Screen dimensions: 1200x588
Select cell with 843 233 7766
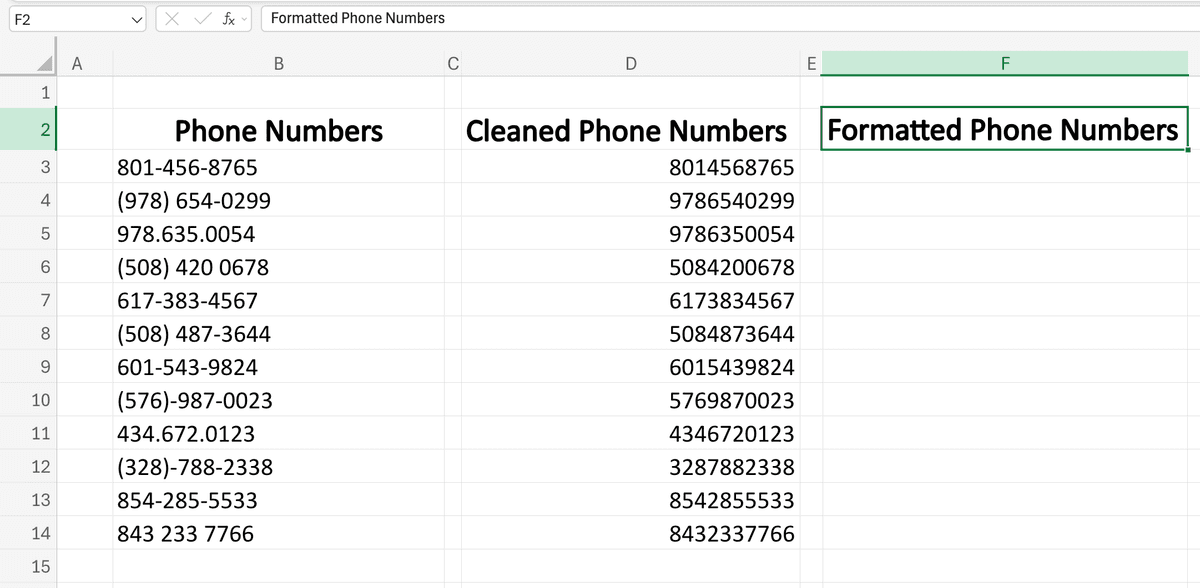(278, 534)
